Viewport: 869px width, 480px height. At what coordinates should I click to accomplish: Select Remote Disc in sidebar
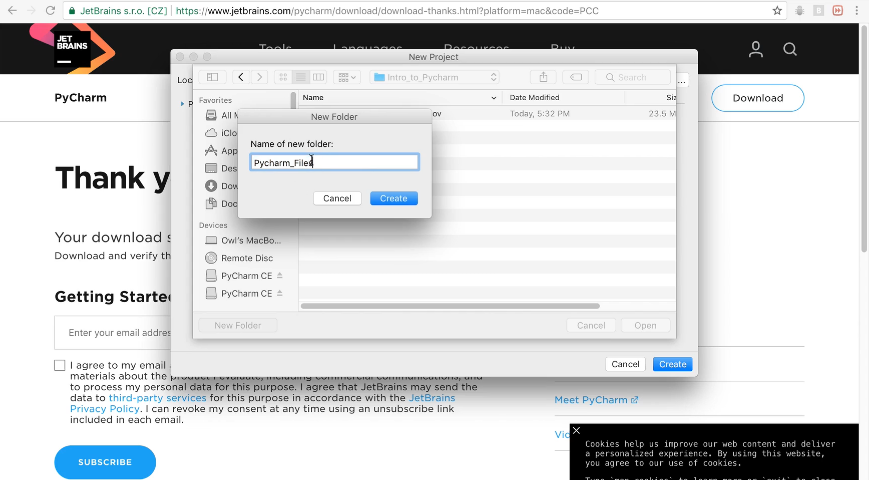239,258
